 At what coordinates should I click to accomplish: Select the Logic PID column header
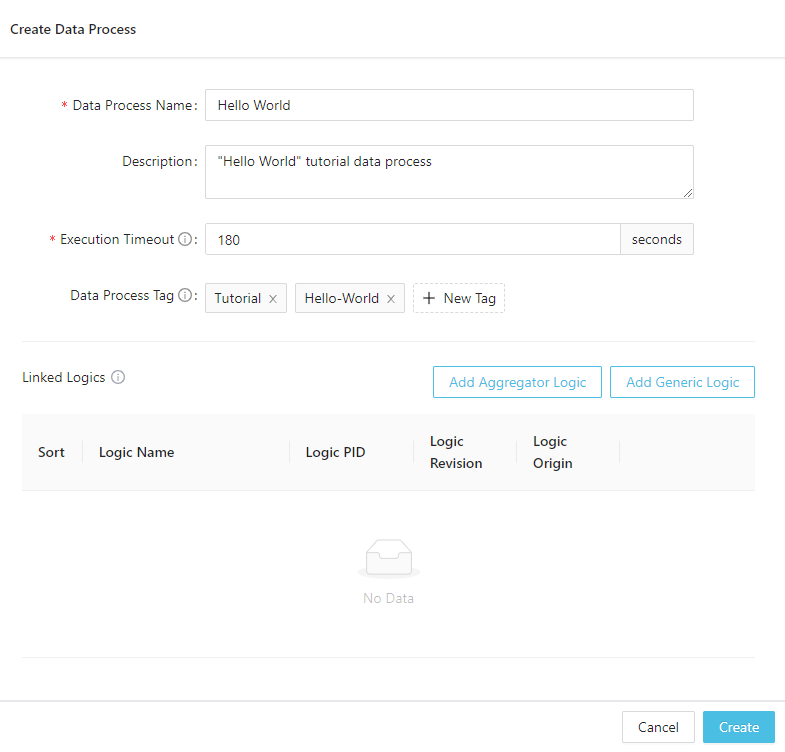(x=335, y=453)
